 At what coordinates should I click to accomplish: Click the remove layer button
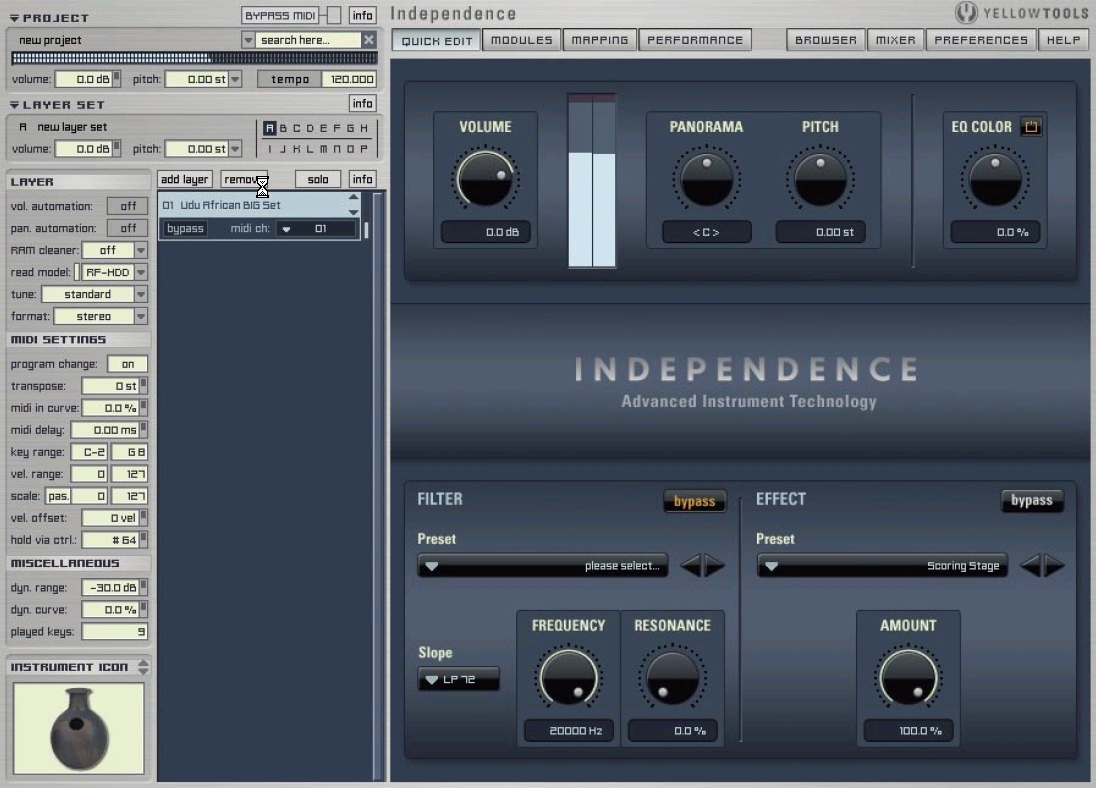[x=244, y=180]
